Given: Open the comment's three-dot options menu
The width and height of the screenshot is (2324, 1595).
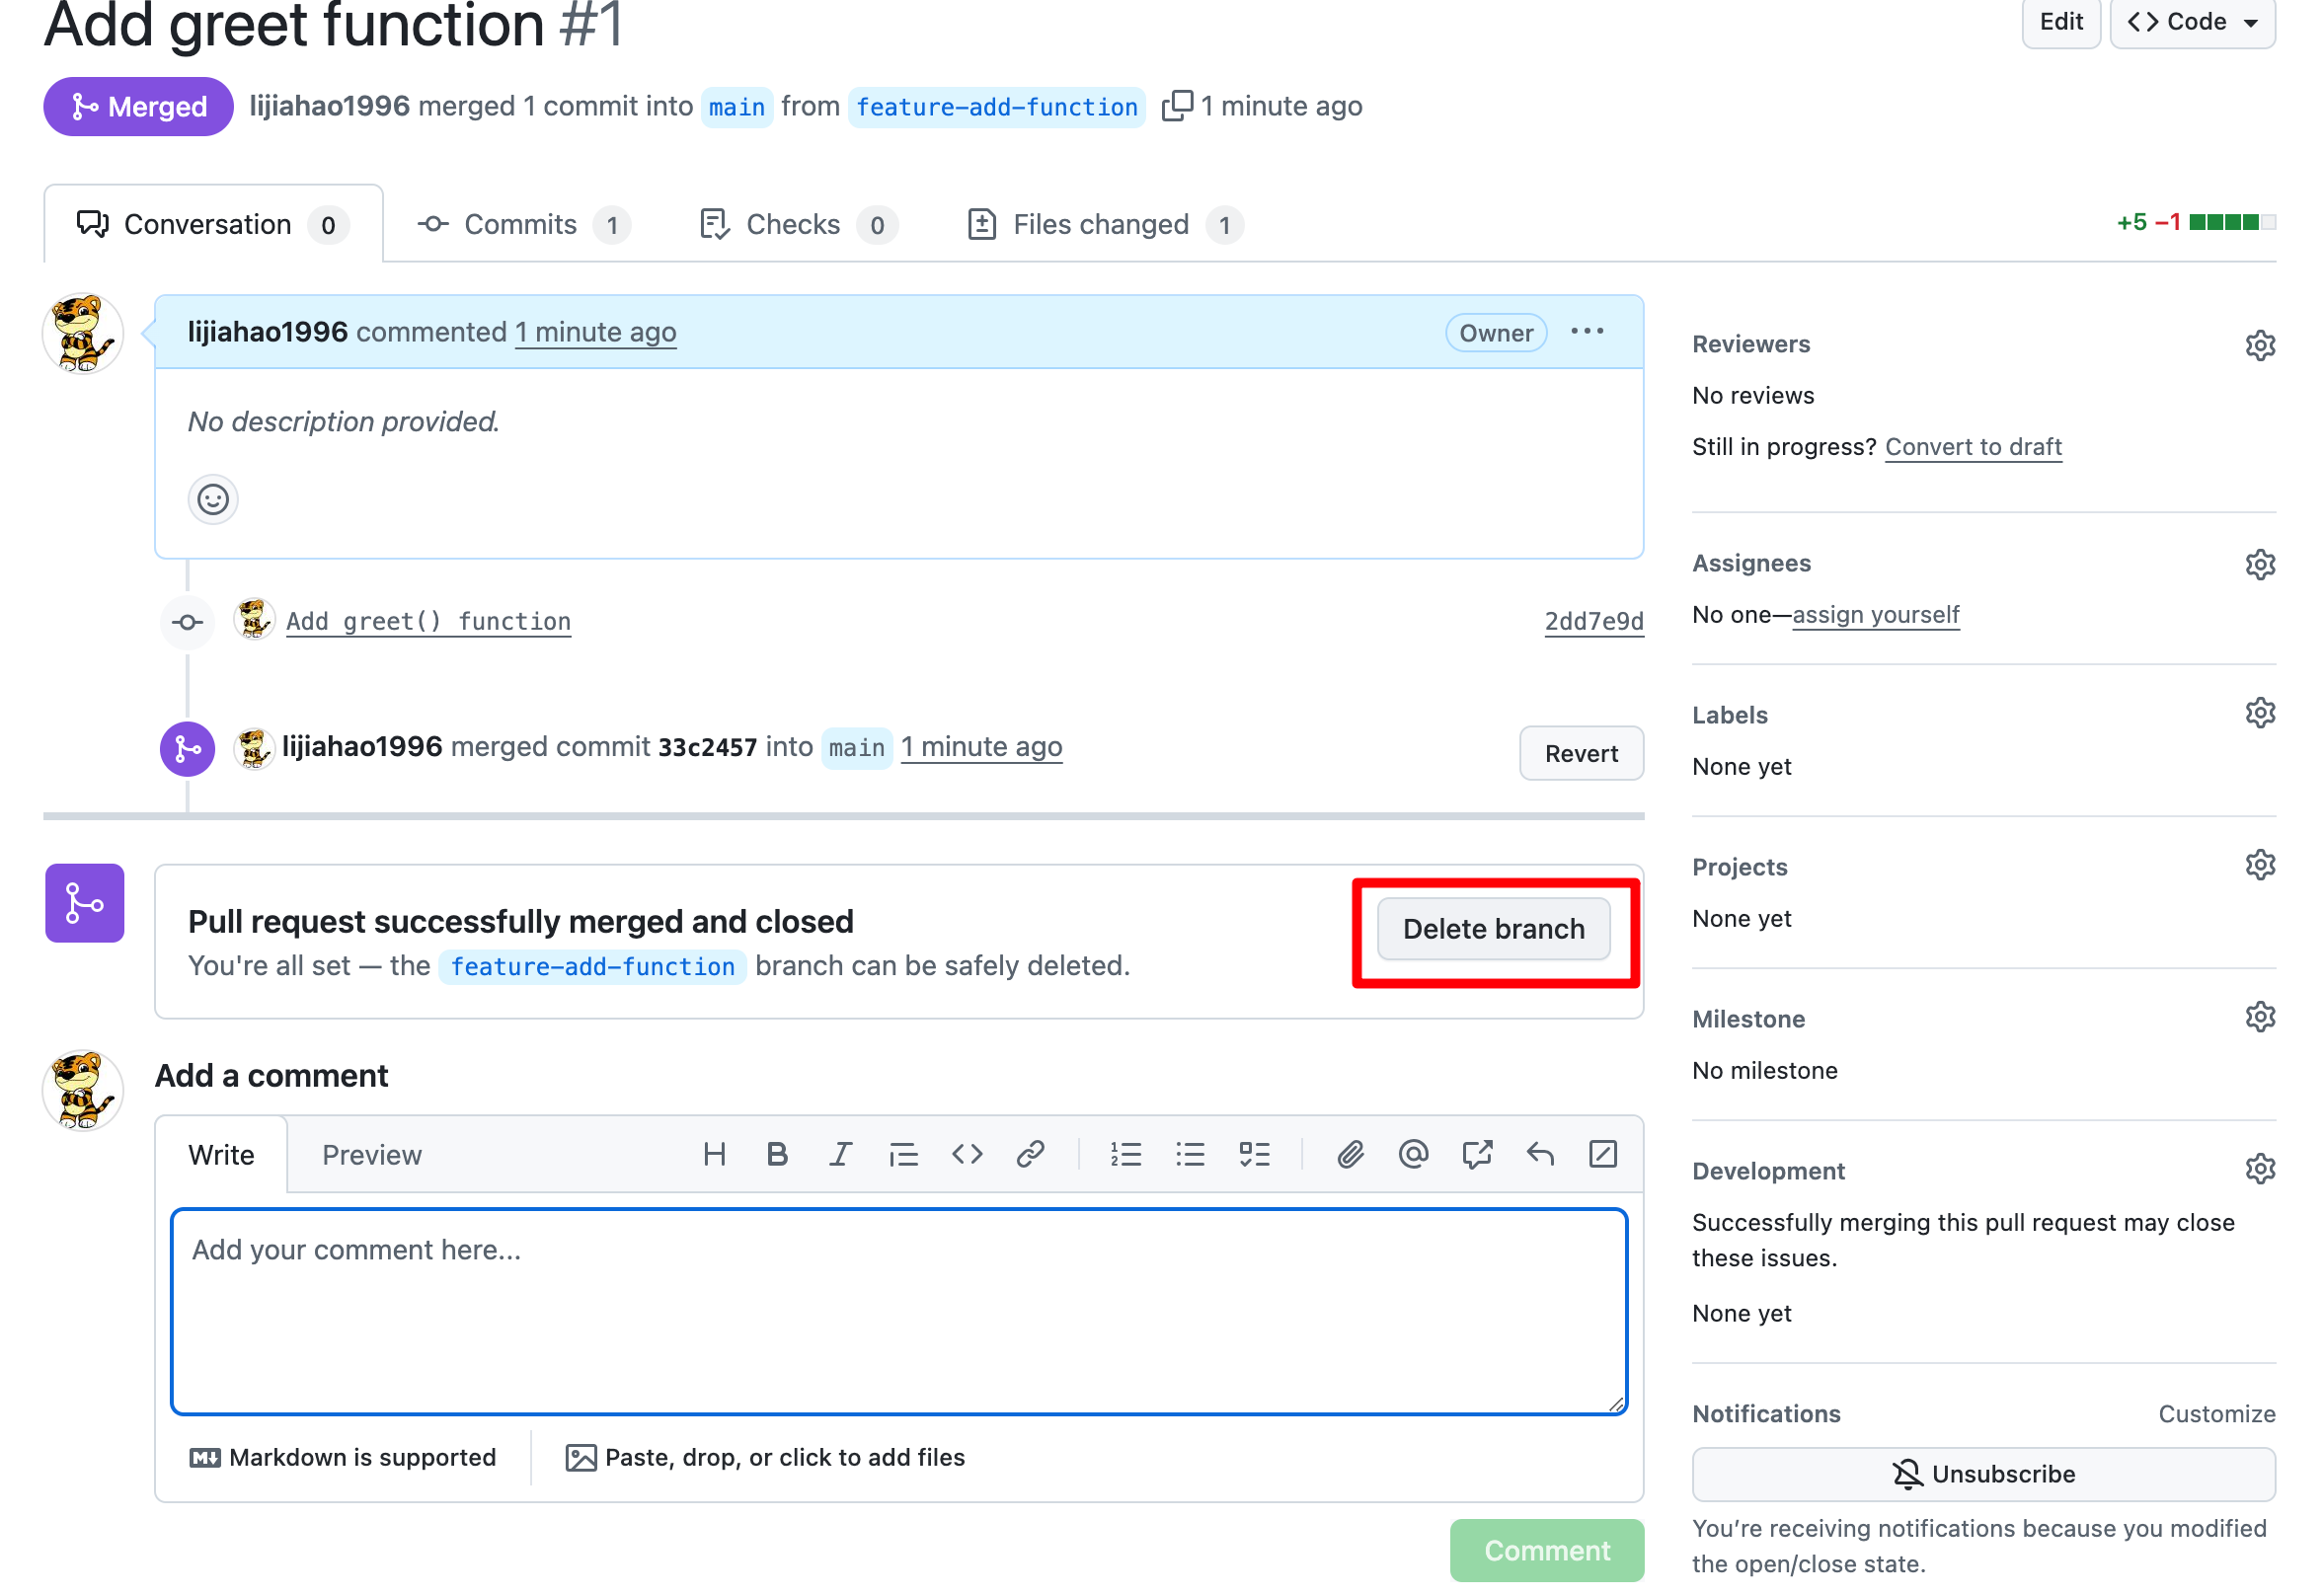Looking at the screenshot, I should tap(1587, 332).
